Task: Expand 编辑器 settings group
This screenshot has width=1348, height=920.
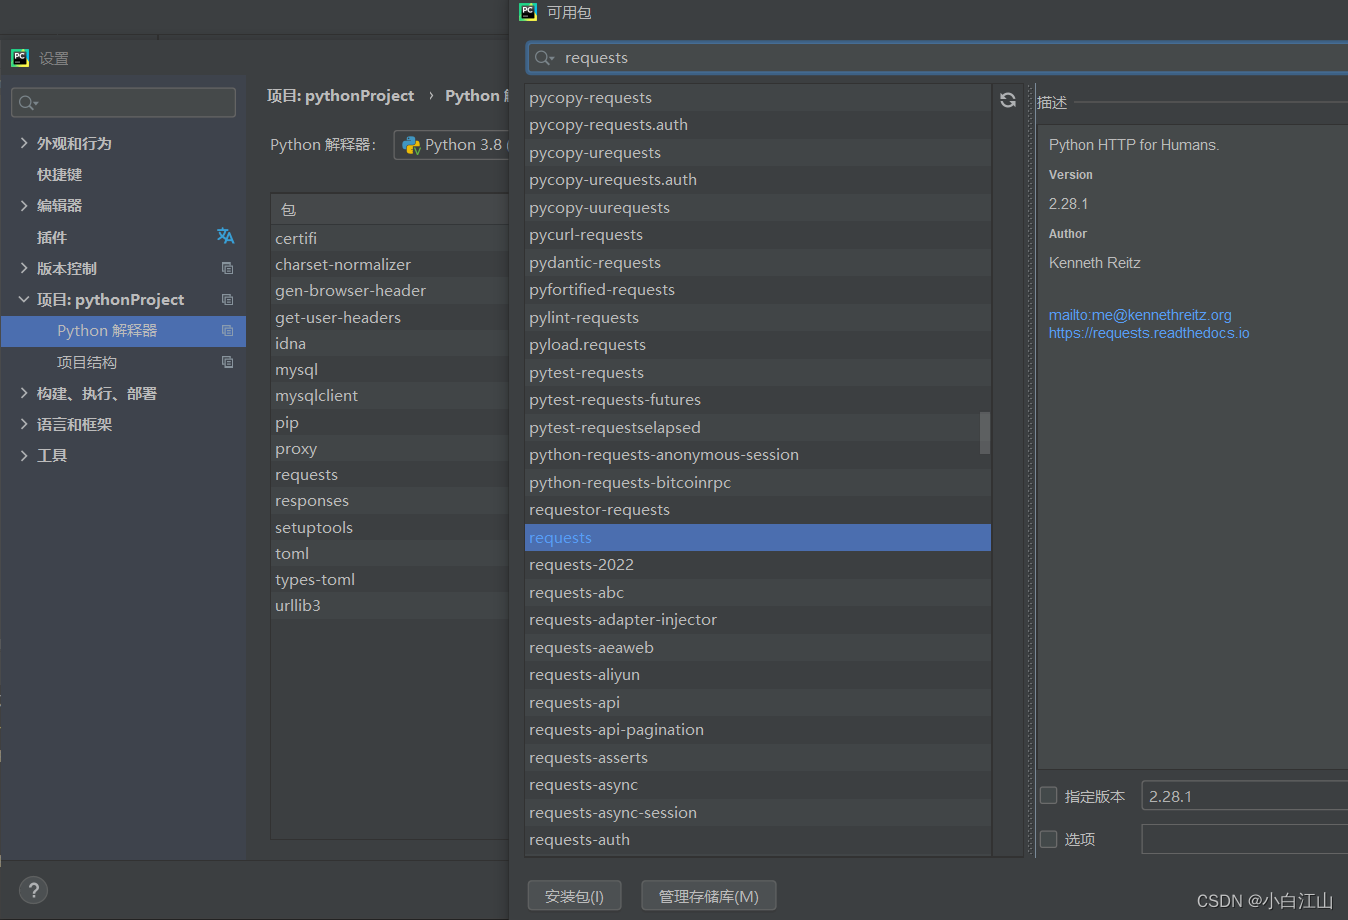Action: point(24,205)
